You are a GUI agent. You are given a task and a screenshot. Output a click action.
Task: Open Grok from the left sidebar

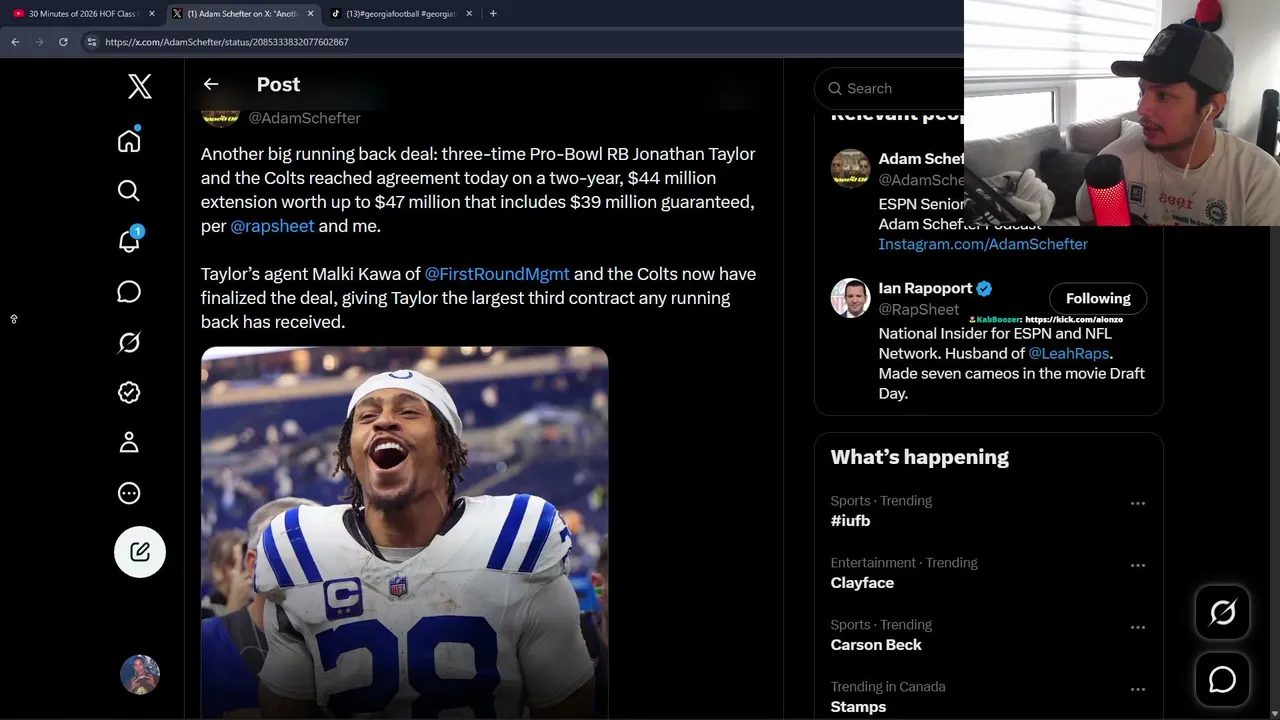[129, 342]
